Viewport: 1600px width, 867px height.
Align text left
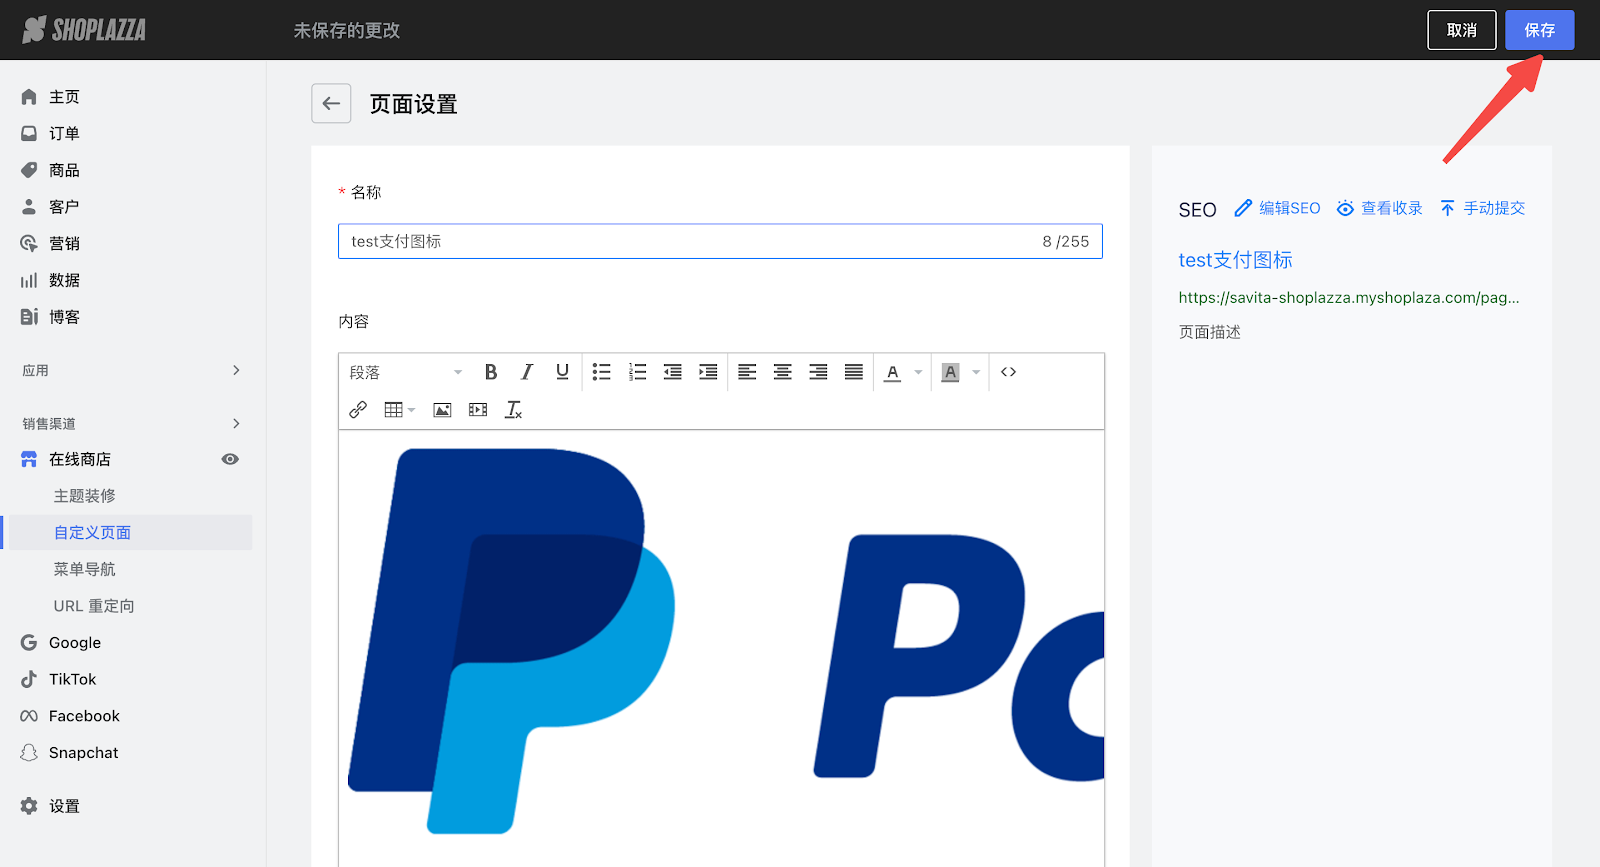click(x=747, y=372)
